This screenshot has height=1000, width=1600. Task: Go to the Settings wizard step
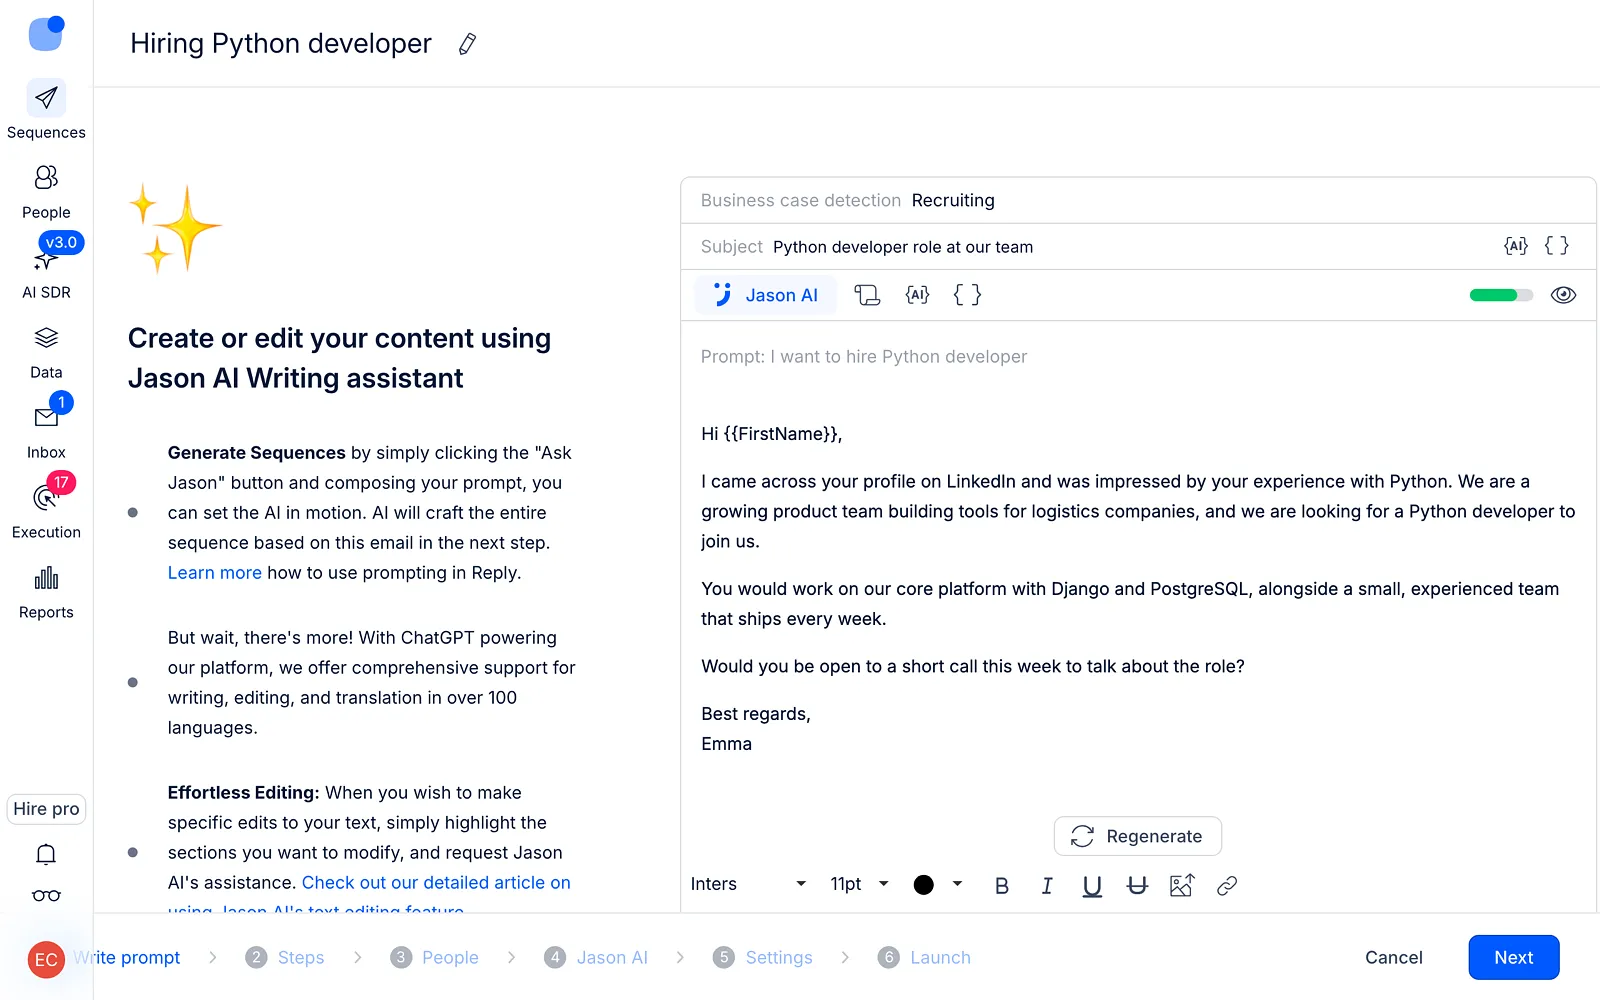pos(763,957)
